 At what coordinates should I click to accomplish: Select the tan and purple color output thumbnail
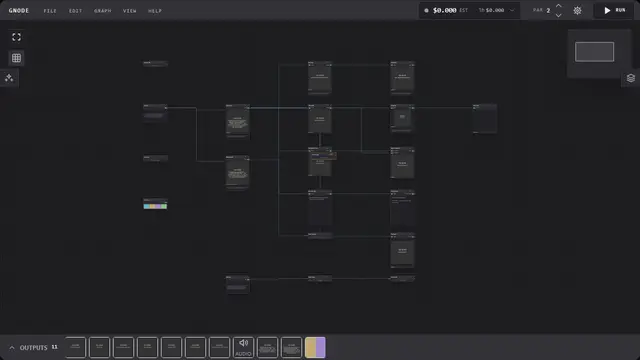click(x=315, y=347)
